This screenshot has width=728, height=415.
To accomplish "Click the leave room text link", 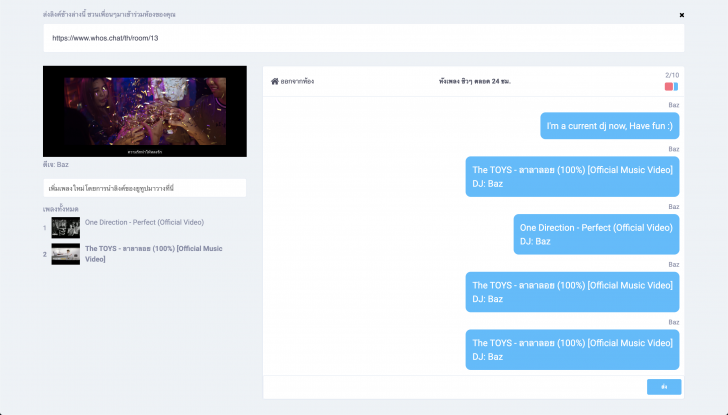I will coord(297,81).
